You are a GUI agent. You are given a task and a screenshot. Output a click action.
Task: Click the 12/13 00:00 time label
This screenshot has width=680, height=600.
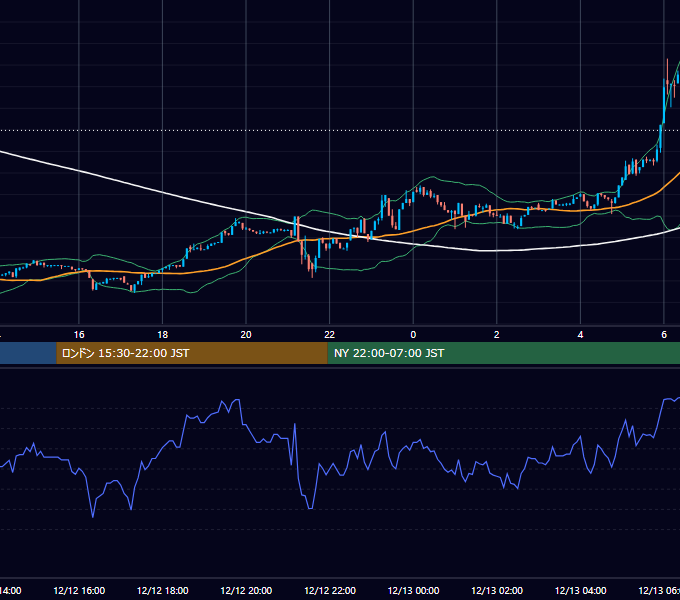pos(413,590)
